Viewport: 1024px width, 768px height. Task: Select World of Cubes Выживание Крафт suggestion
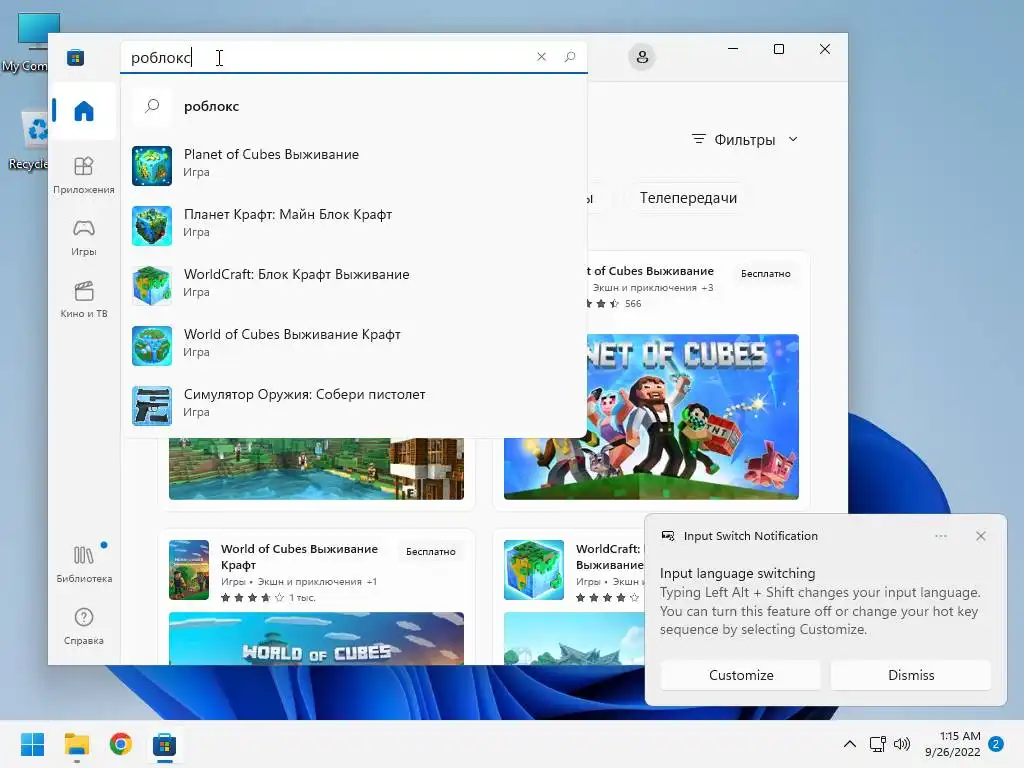point(353,344)
